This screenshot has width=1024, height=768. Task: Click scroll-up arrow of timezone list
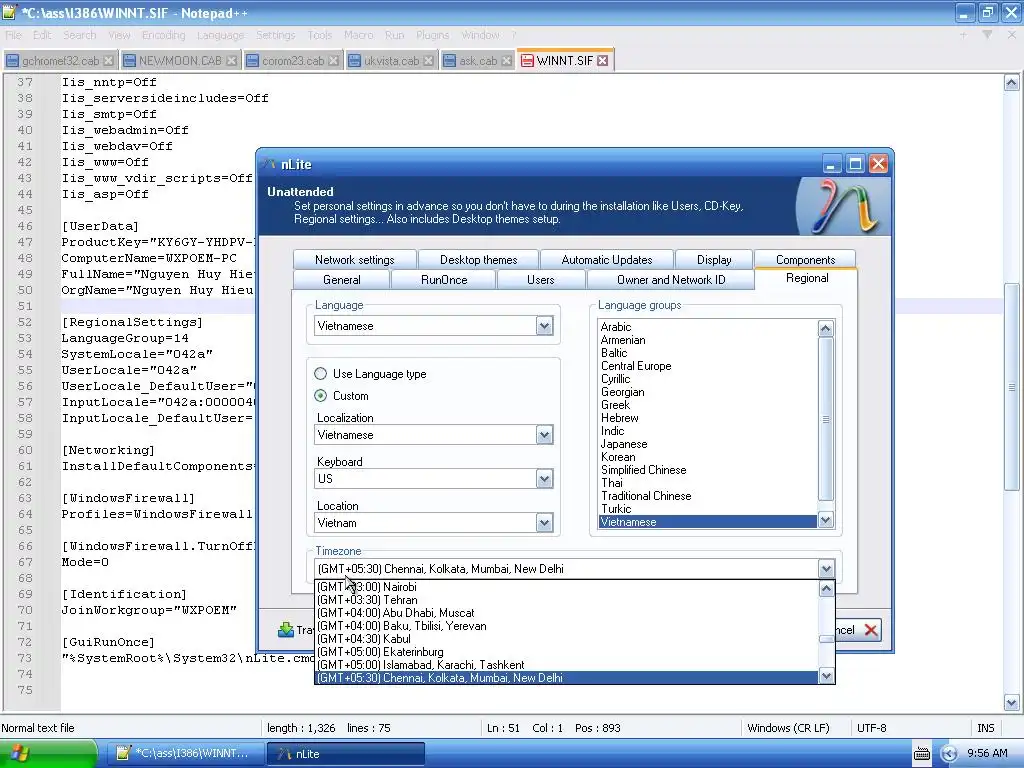(826, 588)
